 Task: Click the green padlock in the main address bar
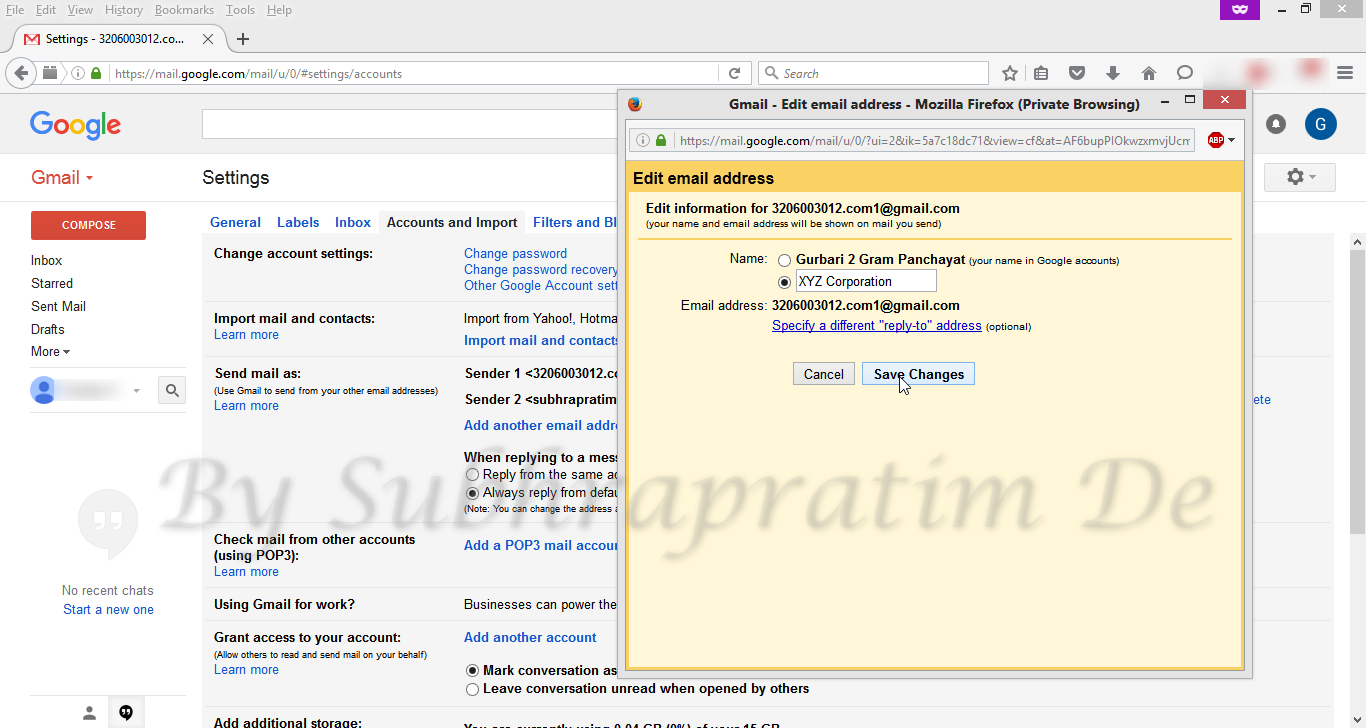click(x=96, y=73)
